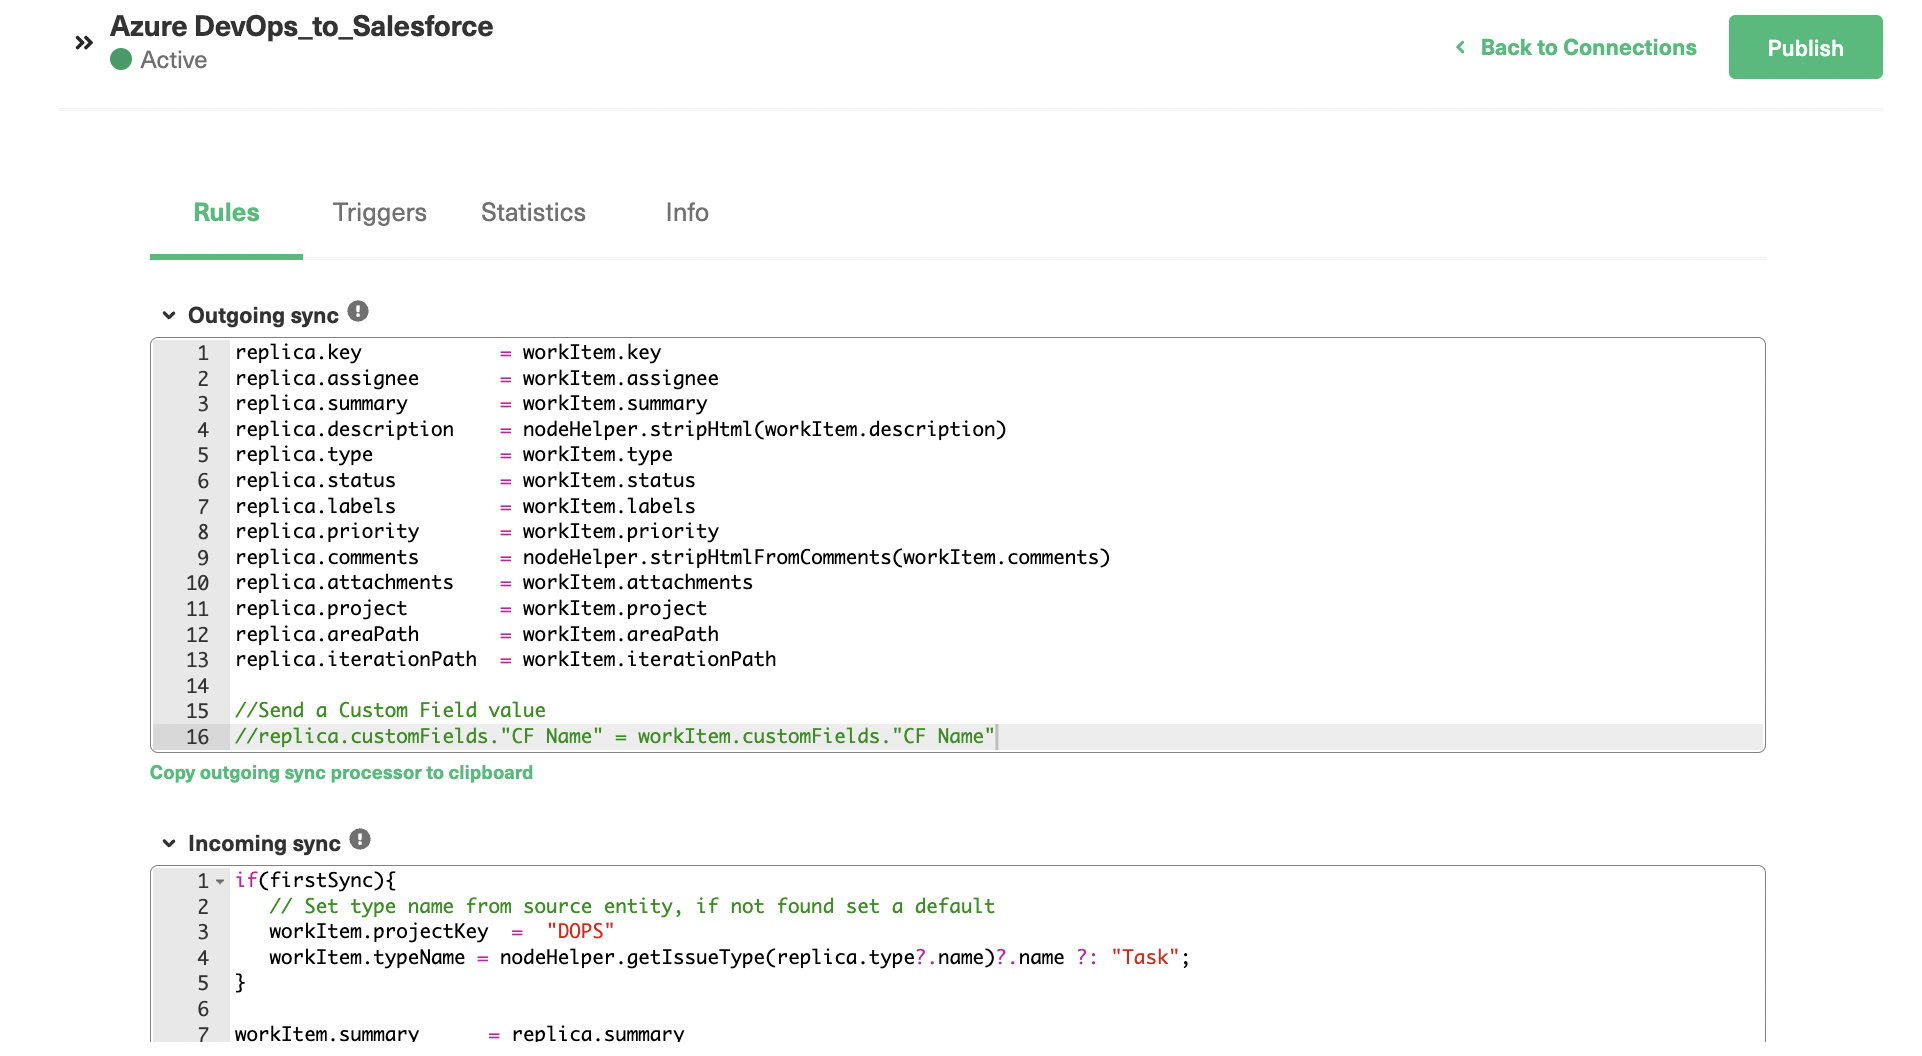Open the Info tab
The width and height of the screenshot is (1922, 1056).
pos(687,213)
